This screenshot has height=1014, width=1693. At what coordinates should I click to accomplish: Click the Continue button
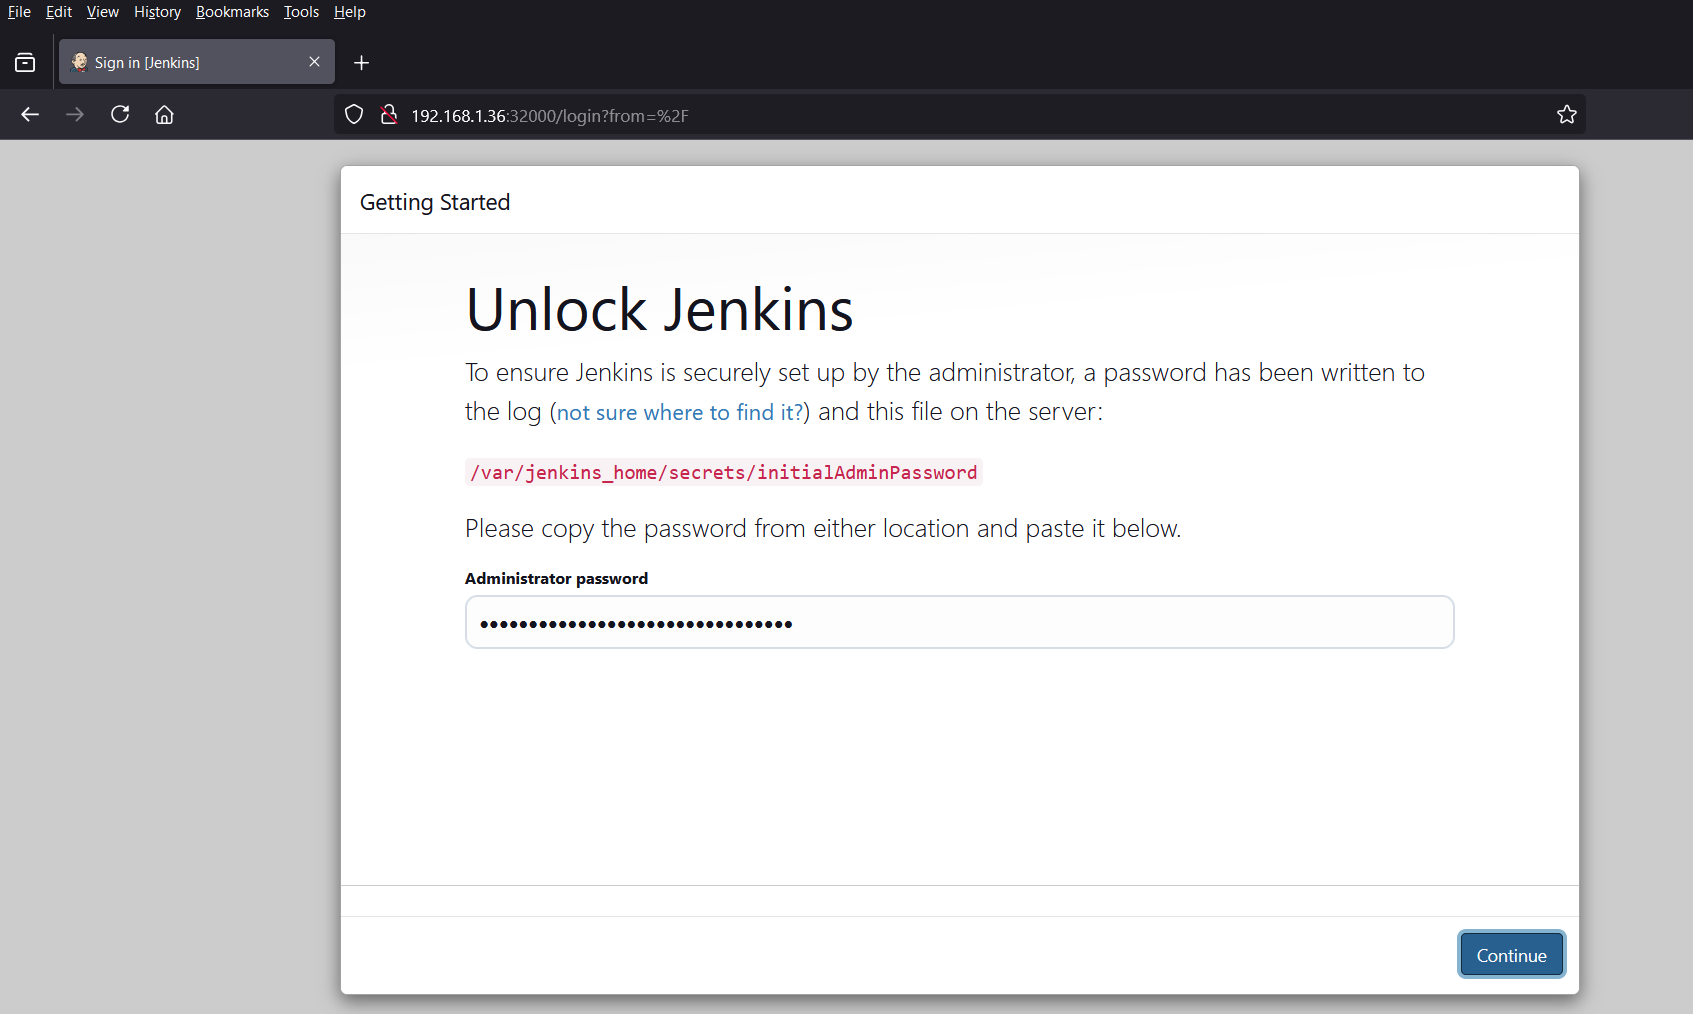(1511, 955)
